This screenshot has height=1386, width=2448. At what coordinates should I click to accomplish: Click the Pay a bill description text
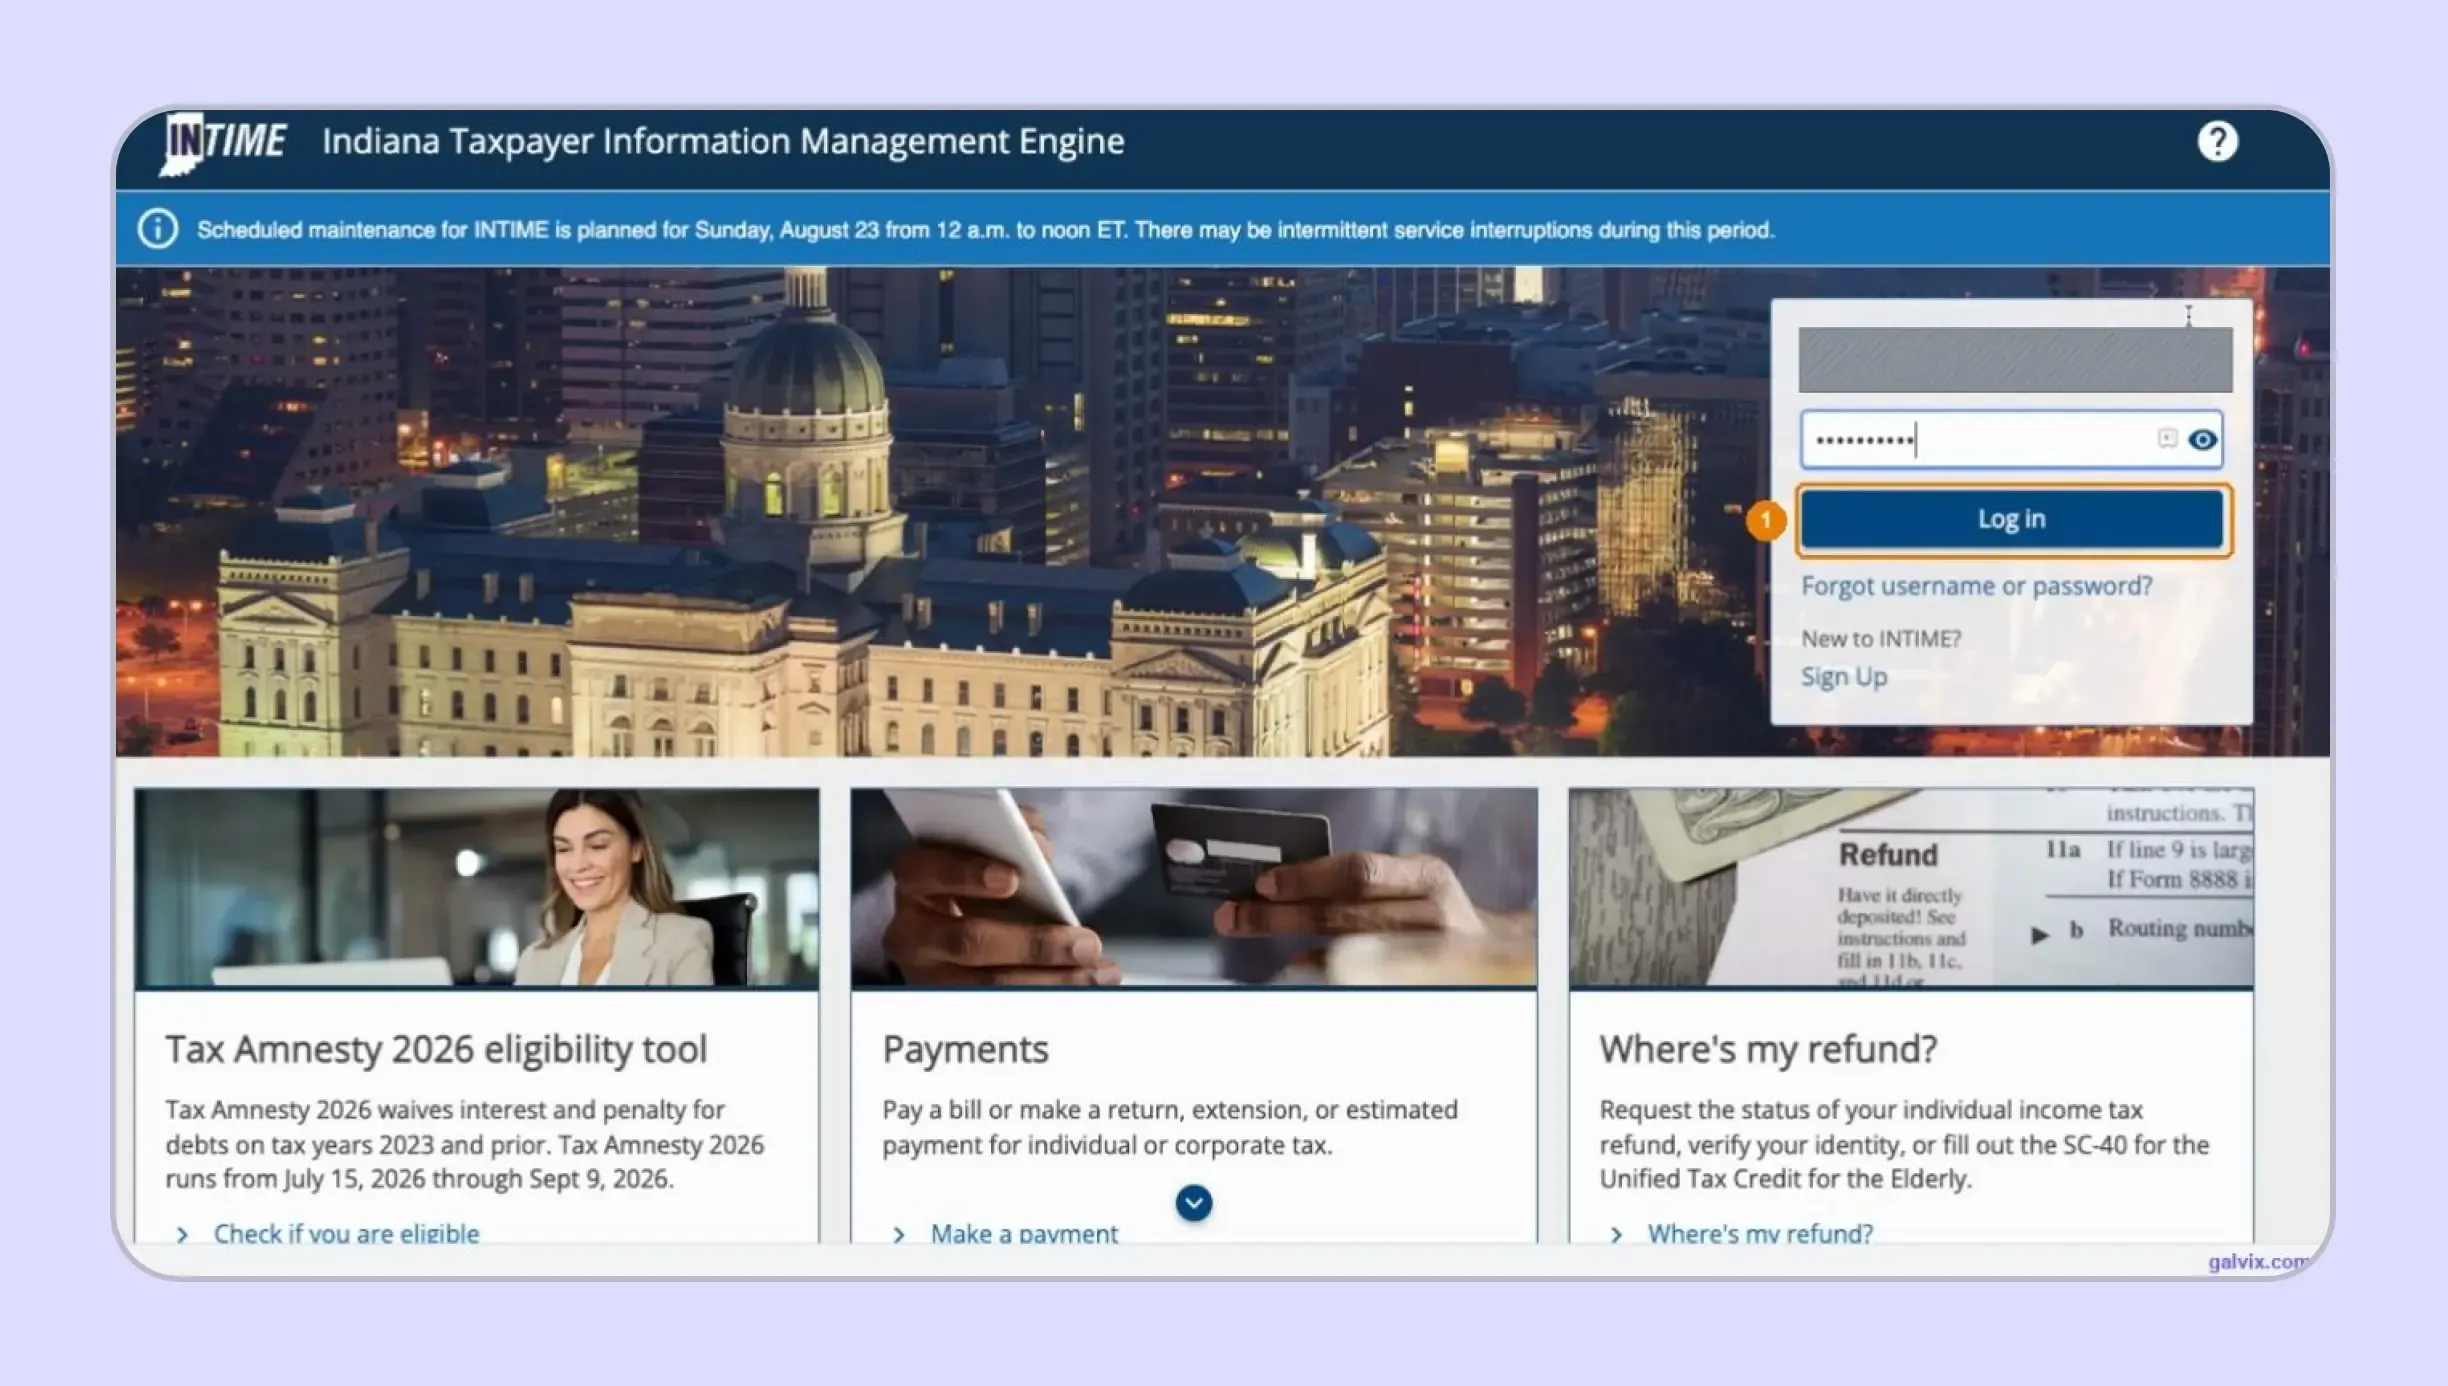click(x=1169, y=1127)
